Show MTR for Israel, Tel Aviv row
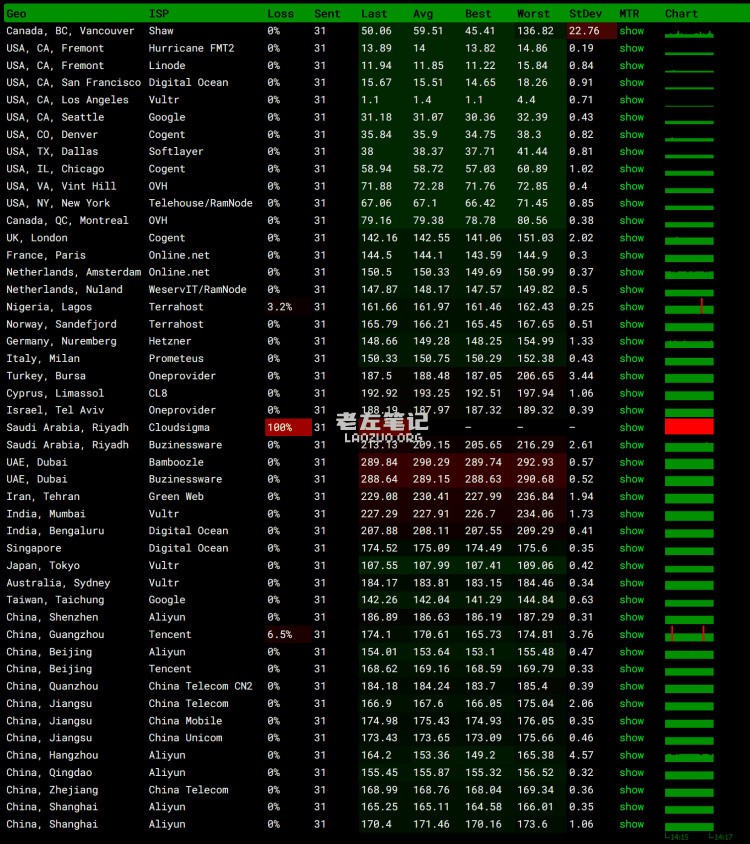The width and height of the screenshot is (750, 844). (631, 410)
